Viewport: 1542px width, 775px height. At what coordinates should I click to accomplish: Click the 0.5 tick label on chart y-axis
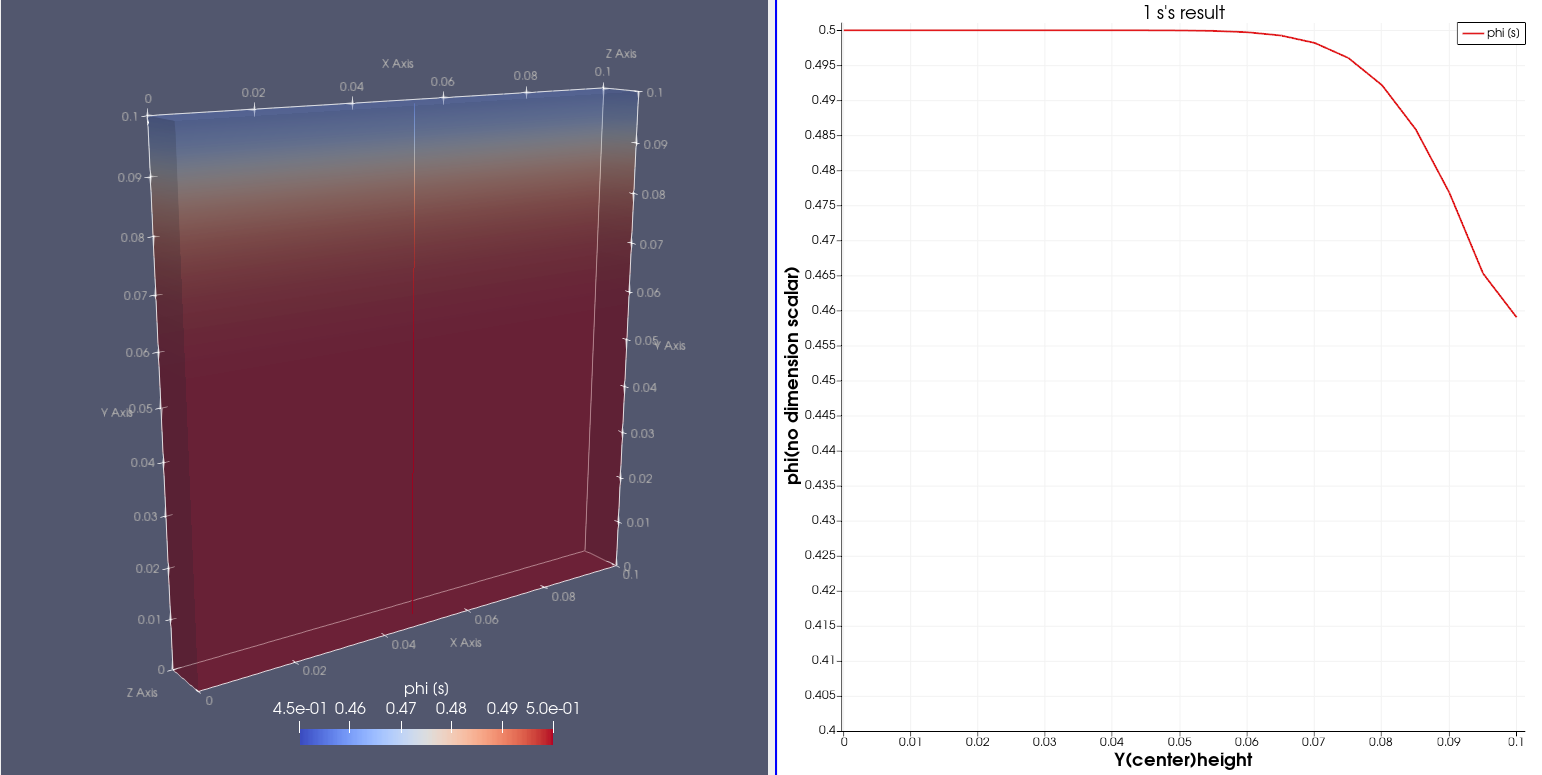(x=827, y=30)
